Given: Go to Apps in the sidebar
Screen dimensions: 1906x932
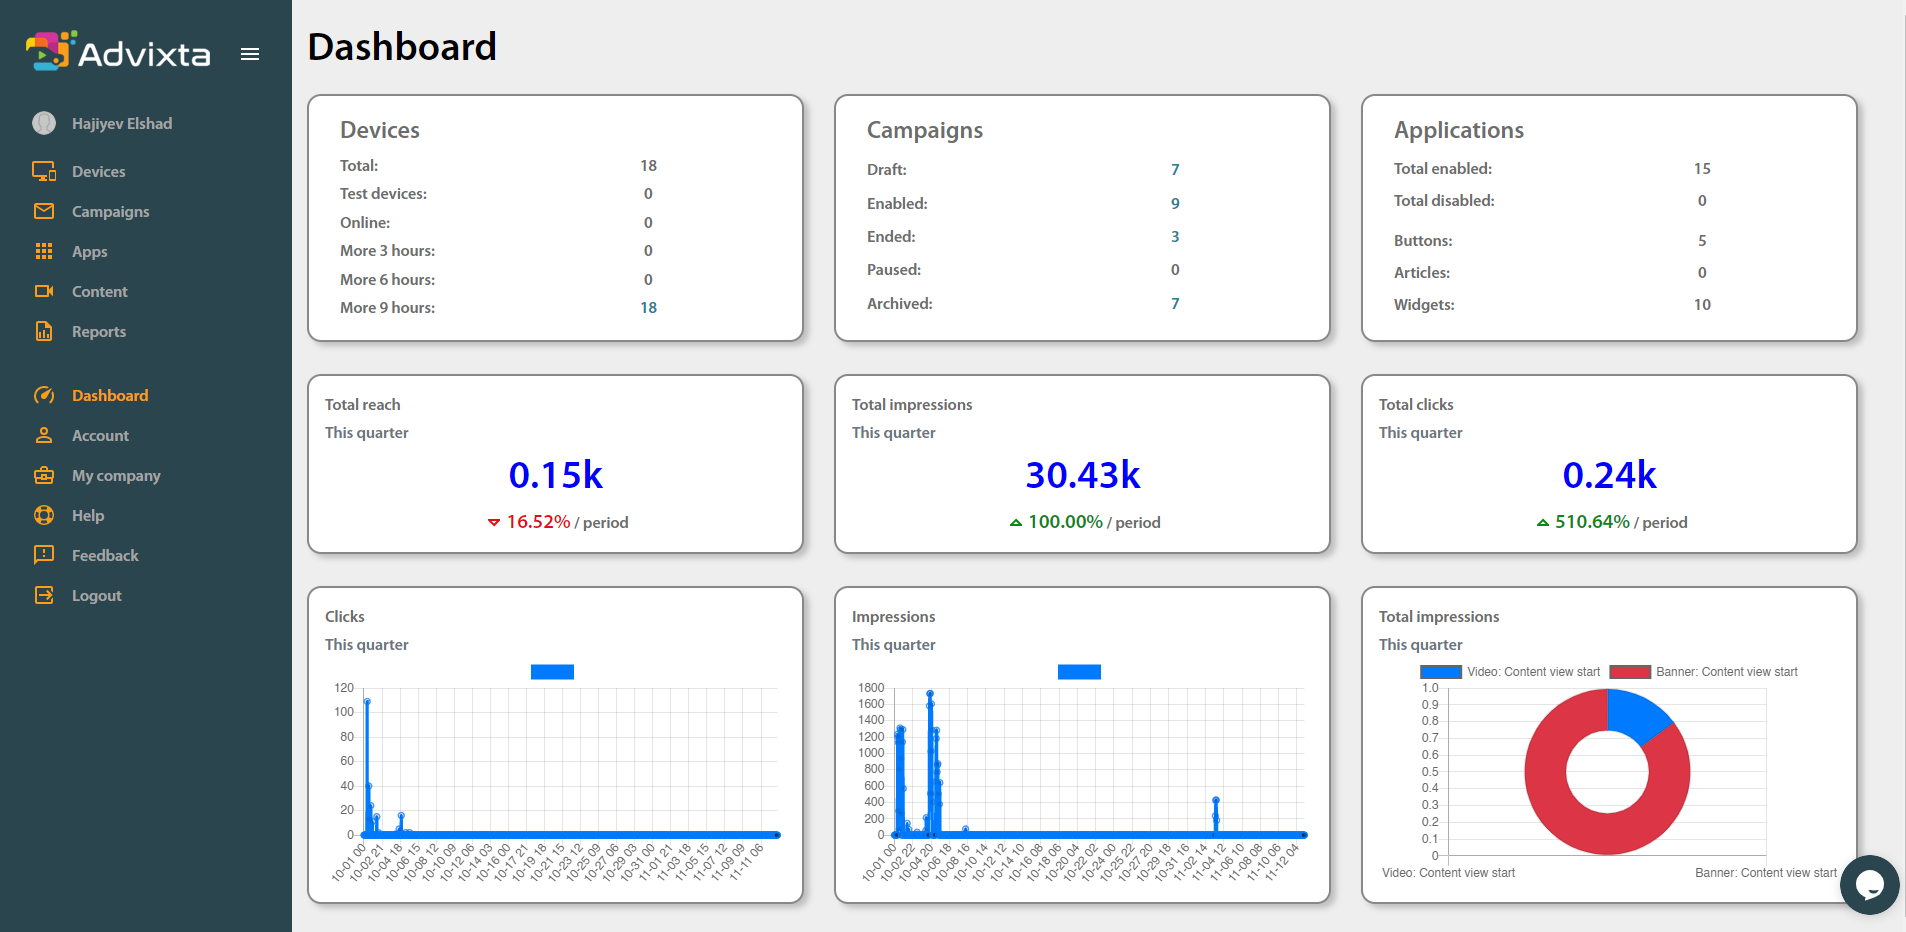Looking at the screenshot, I should [x=89, y=251].
